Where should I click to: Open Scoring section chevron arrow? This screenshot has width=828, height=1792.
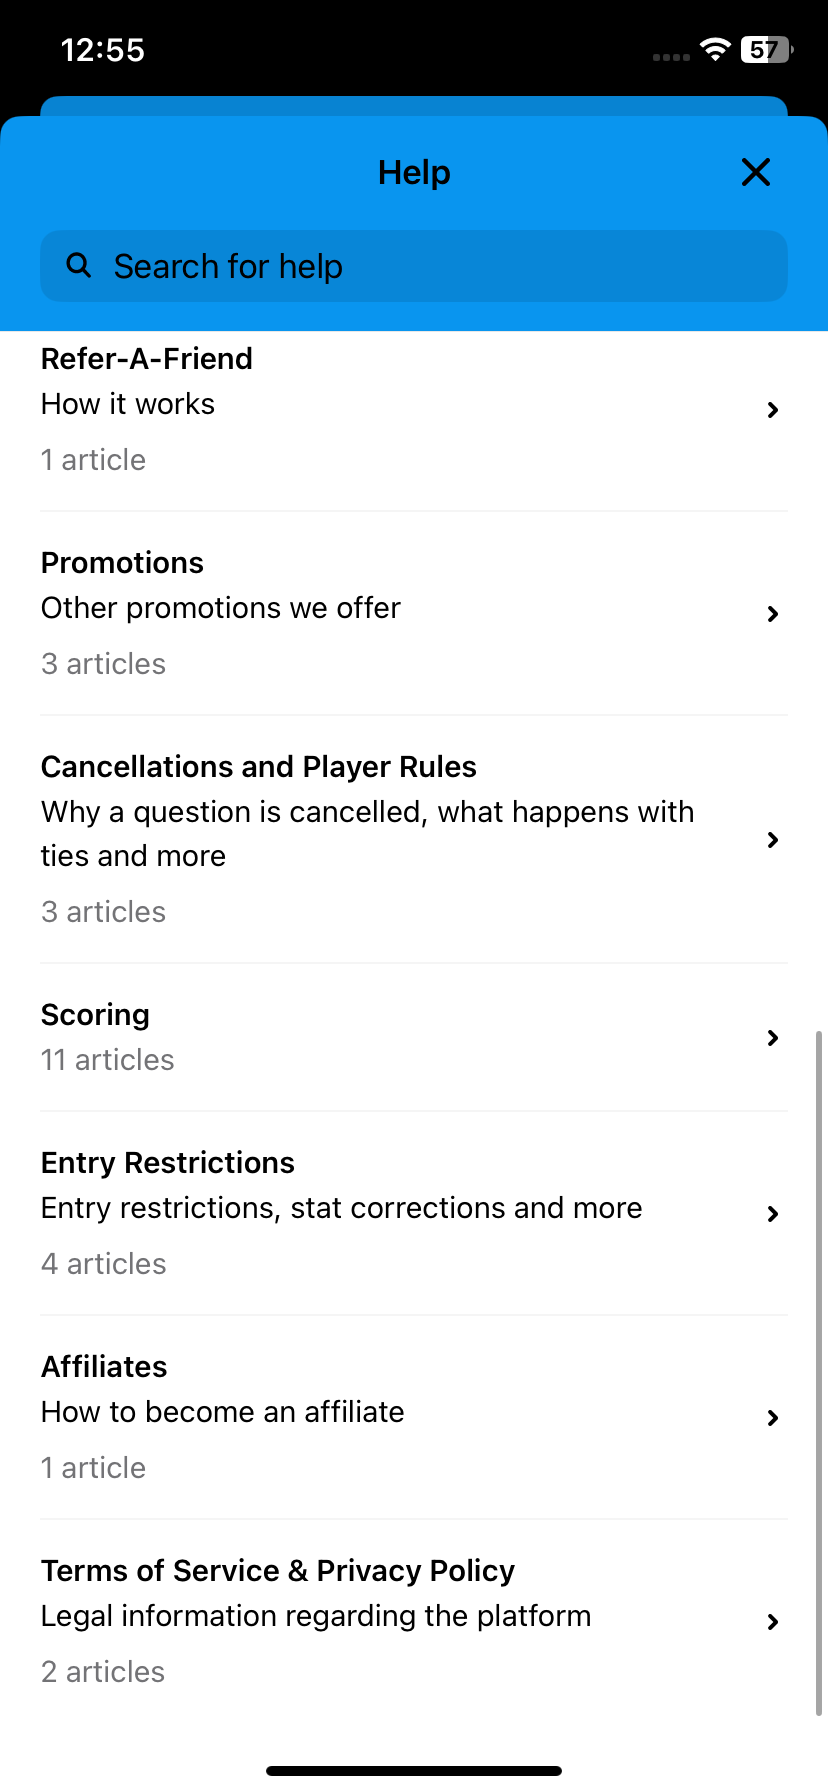pyautogui.click(x=772, y=1038)
